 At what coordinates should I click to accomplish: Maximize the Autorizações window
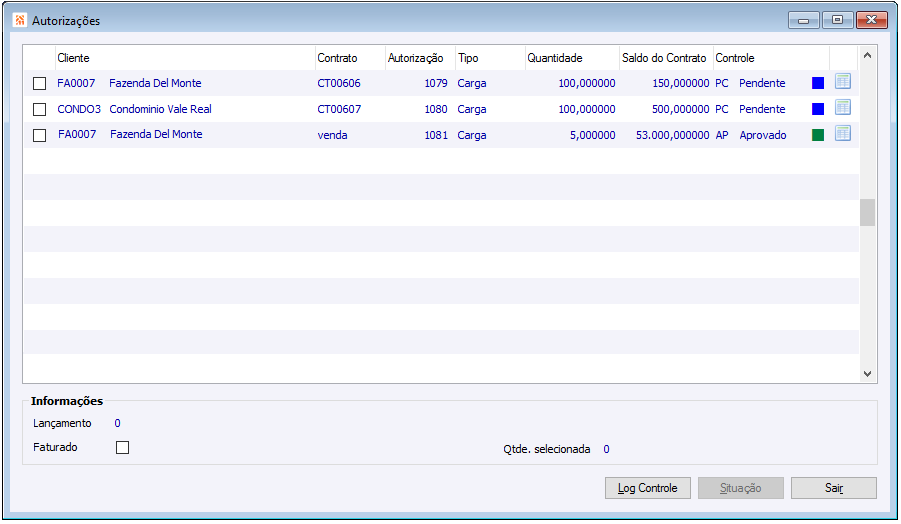(837, 20)
